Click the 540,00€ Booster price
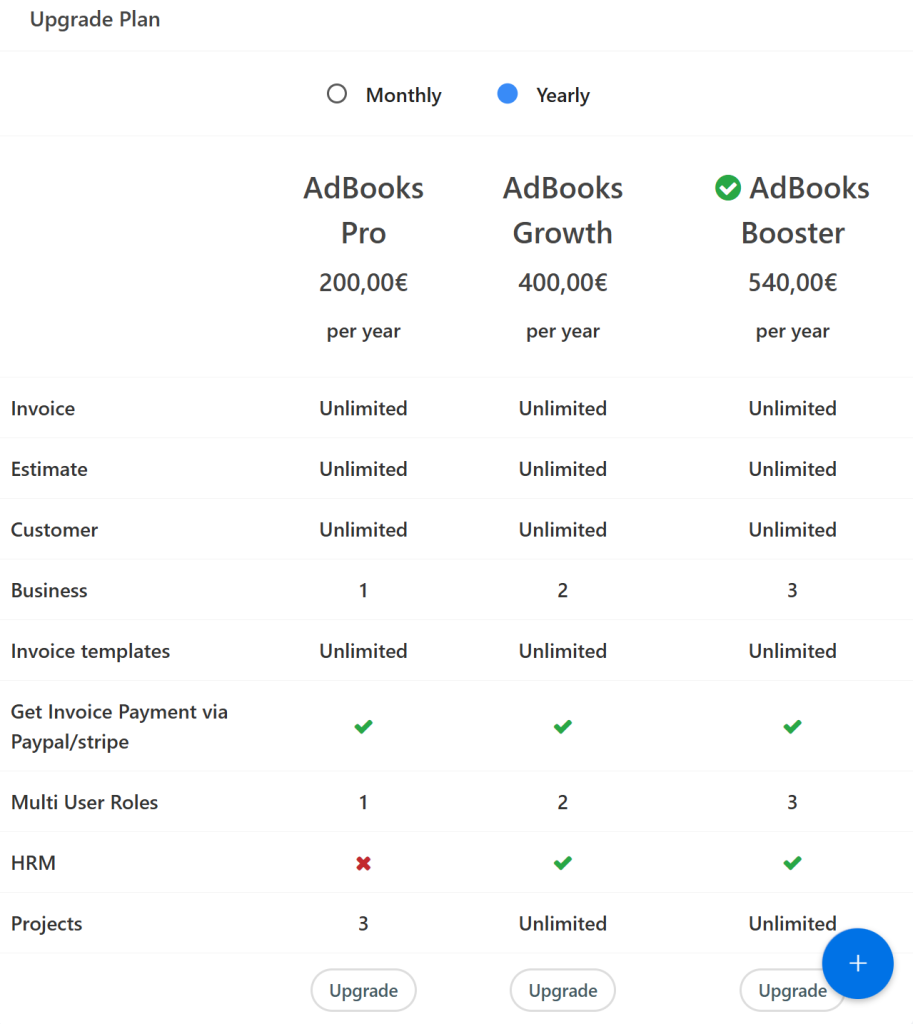This screenshot has width=913, height=1024. (792, 283)
